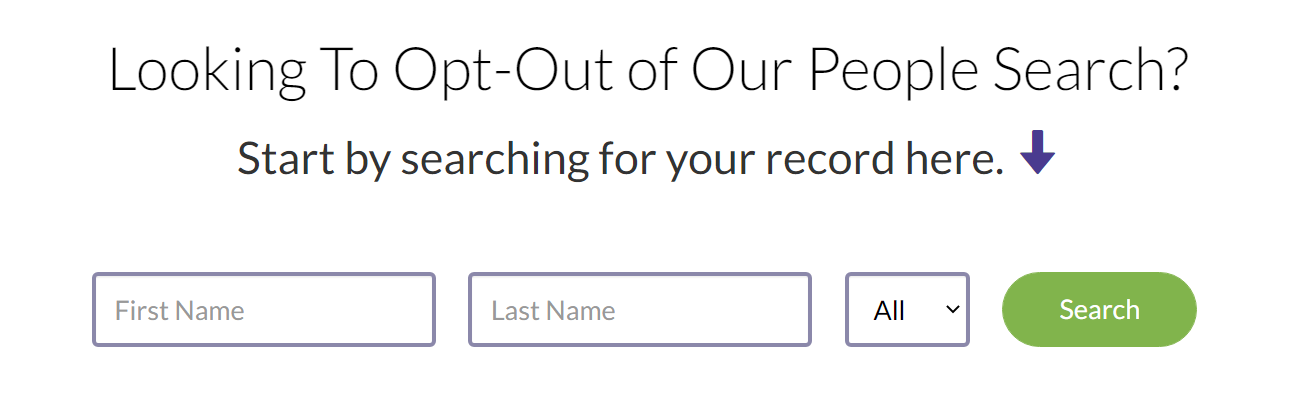Viewport: 1296px width, 403px height.
Task: Click the word 'Search' on the green button
Action: 1099,310
